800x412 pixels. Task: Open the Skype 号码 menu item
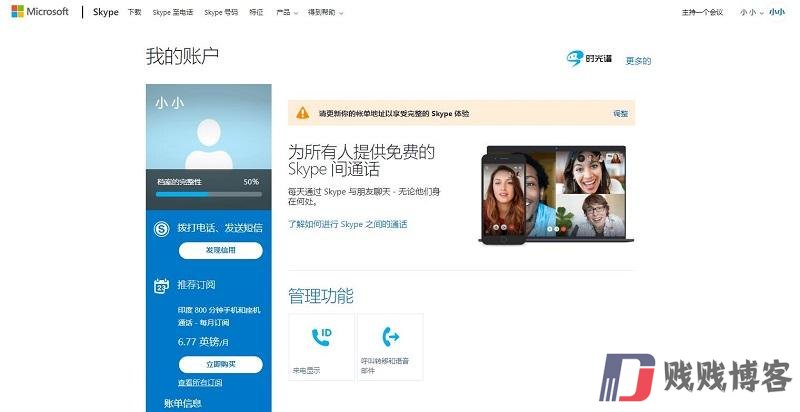point(221,12)
